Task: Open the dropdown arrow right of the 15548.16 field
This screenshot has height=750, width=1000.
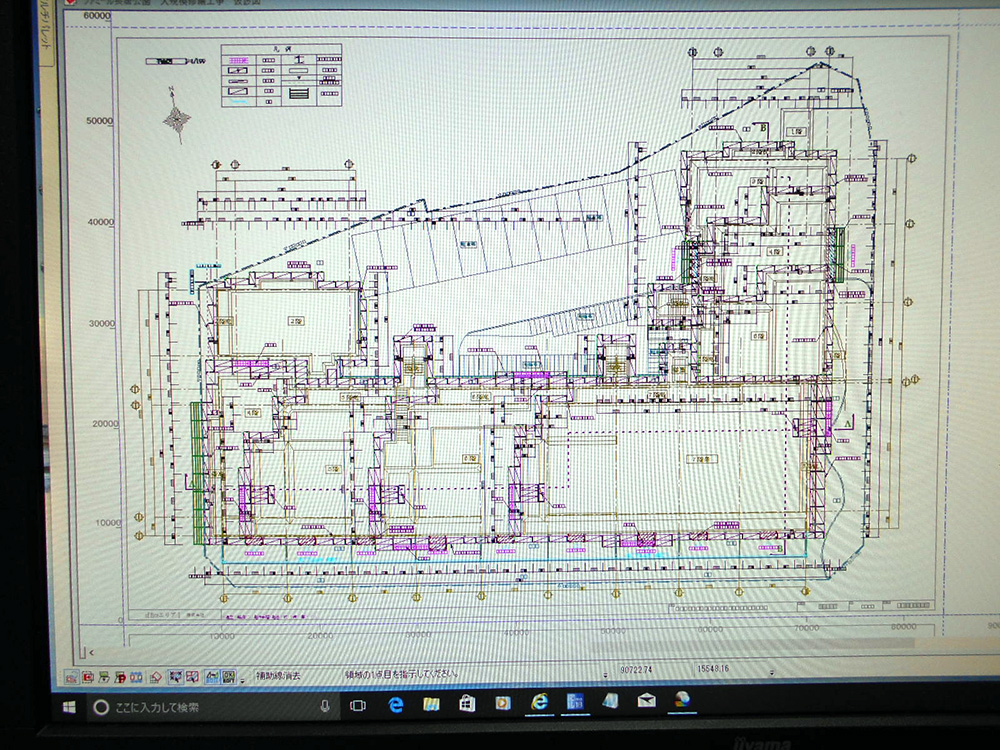Action: click(x=771, y=673)
